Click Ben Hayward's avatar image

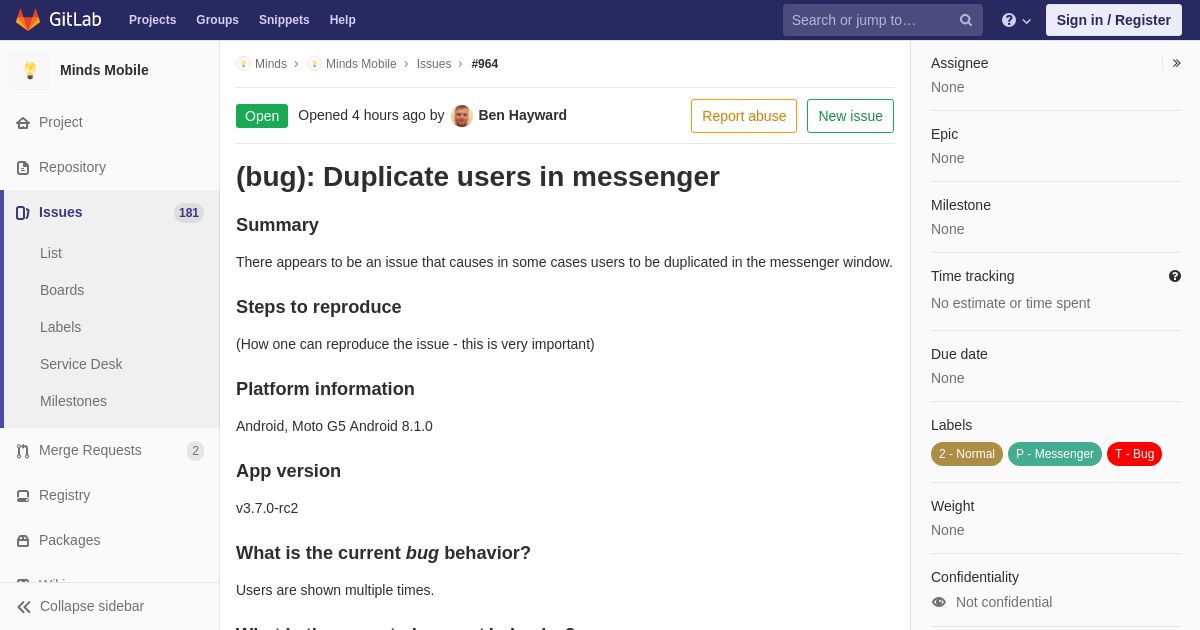coord(462,116)
